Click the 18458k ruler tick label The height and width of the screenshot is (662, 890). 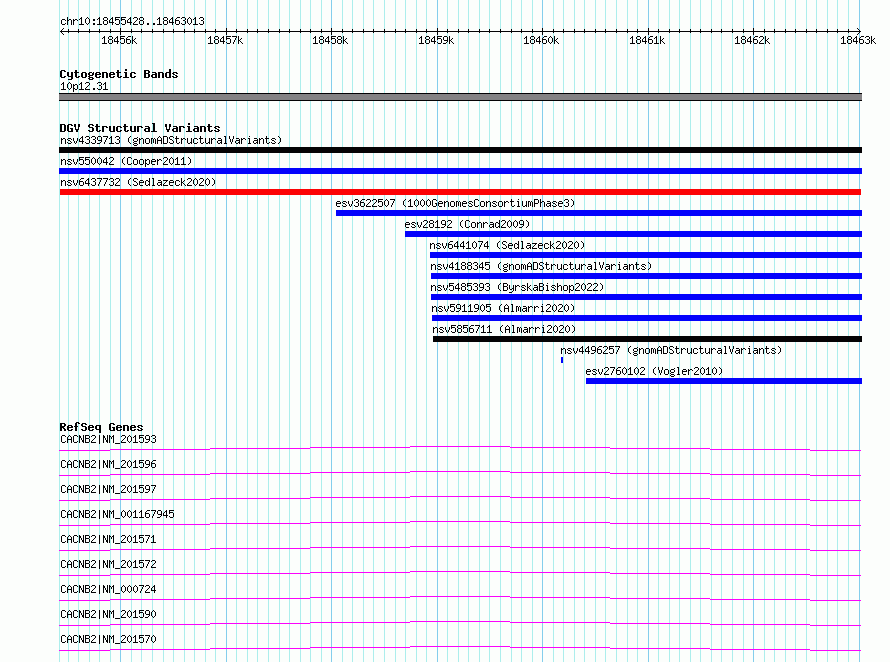pos(330,40)
